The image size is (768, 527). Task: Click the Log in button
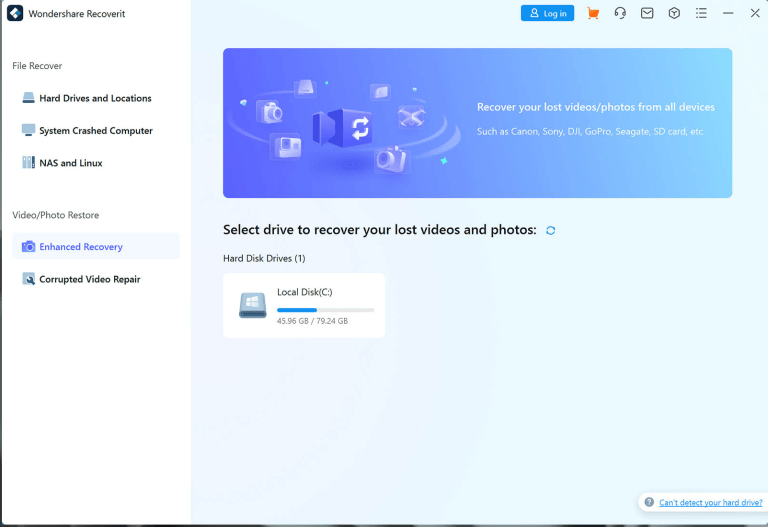[547, 13]
